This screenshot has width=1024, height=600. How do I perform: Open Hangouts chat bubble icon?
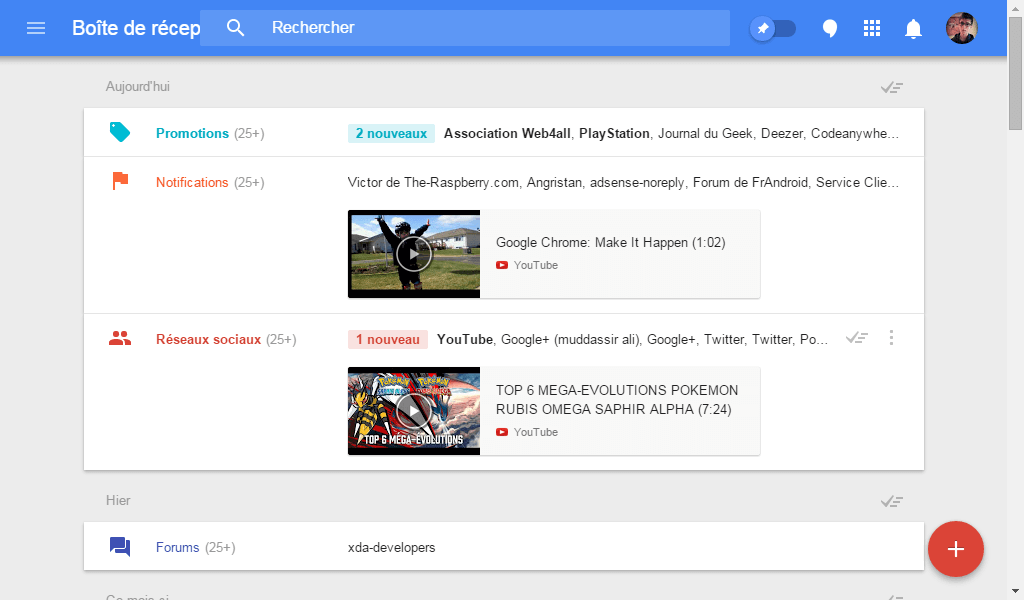(829, 29)
